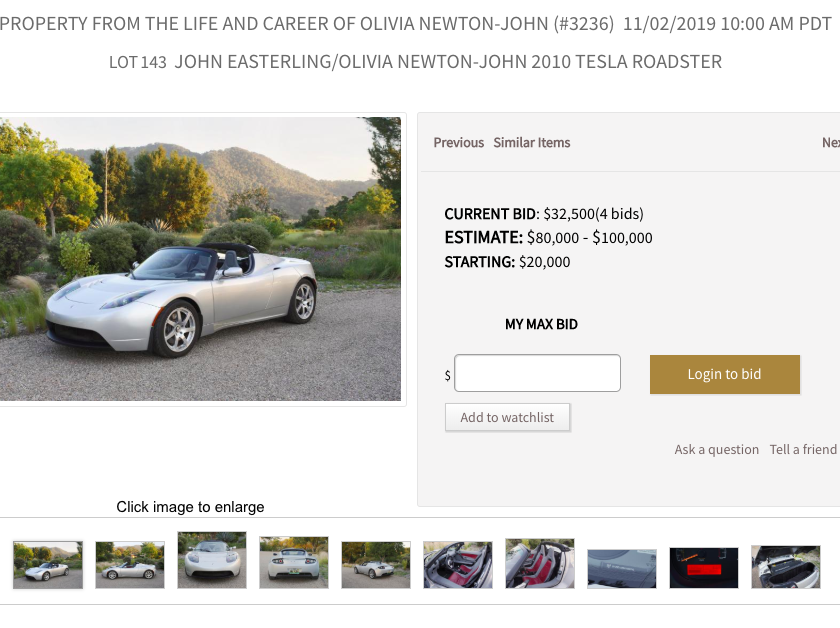Open the rear three-quarter view thumbnail
840x628 pixels.
pyautogui.click(x=376, y=565)
